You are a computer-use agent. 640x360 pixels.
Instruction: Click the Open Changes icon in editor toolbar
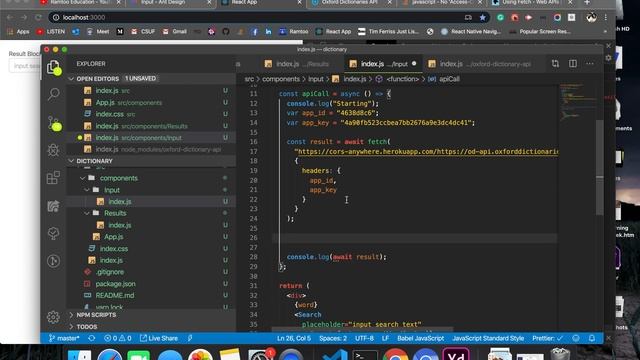[555, 64]
